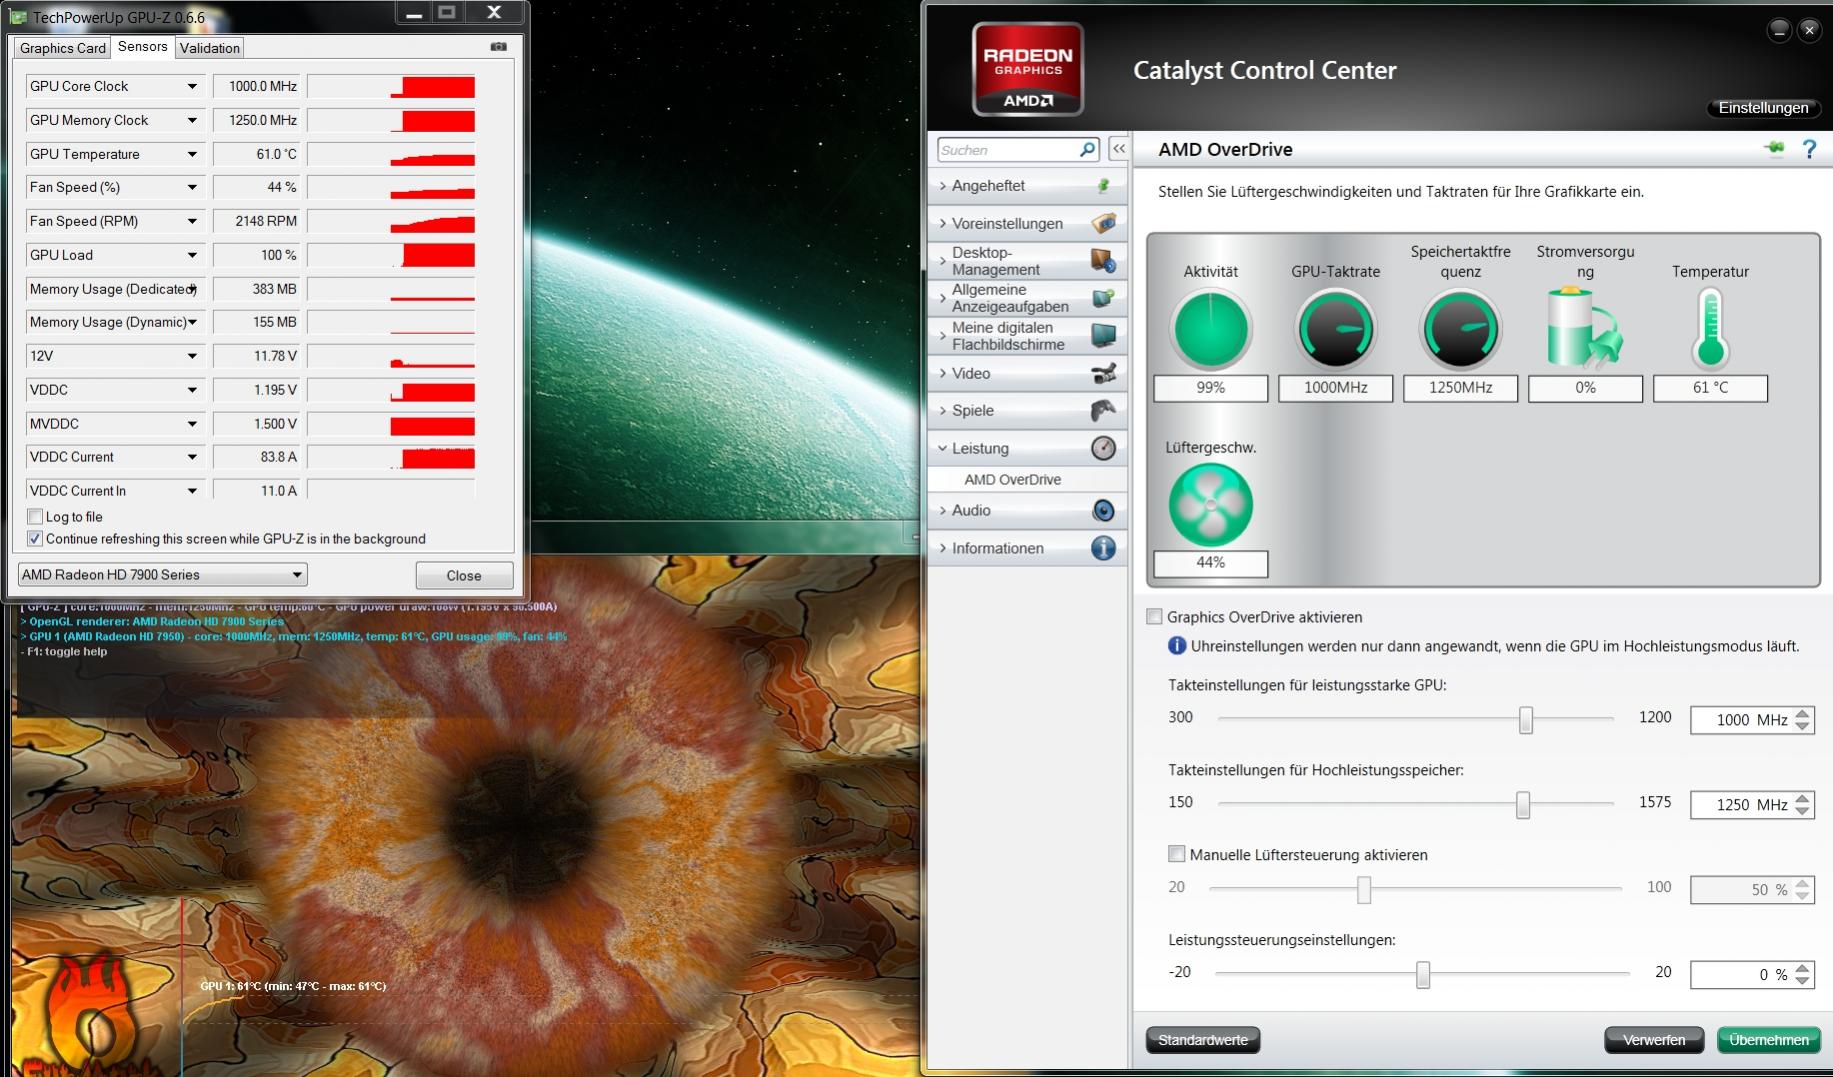
Task: Open the VDDC Current sensor dropdown
Action: (x=192, y=457)
